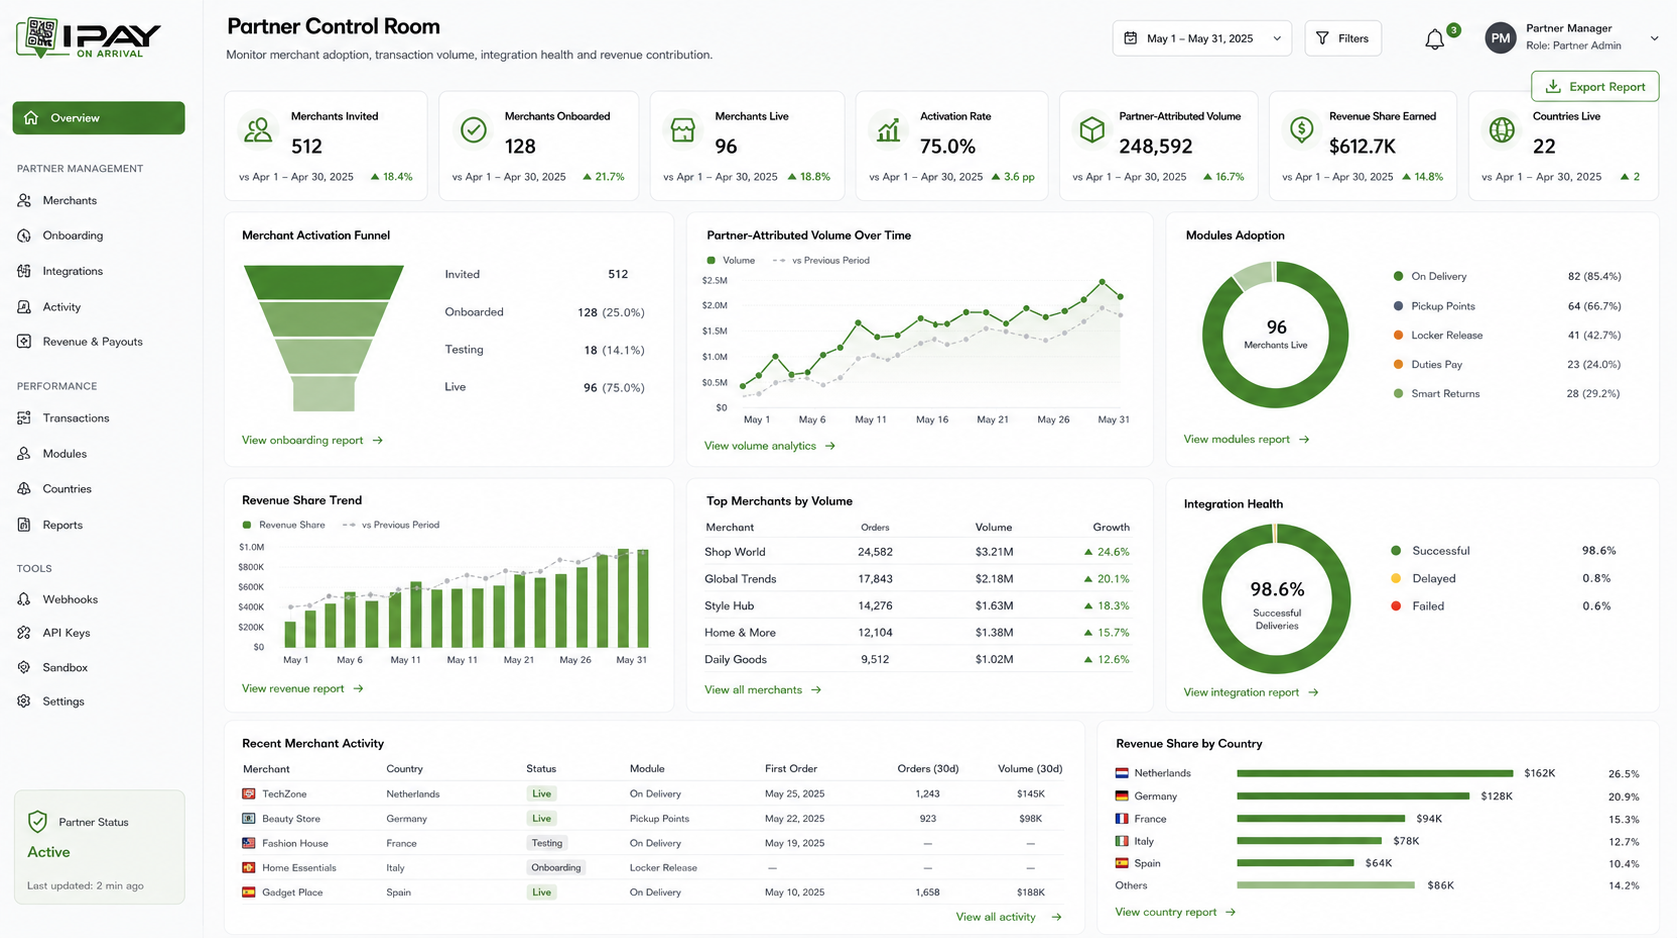Open the Filters panel
Screen dimensions: 1677x938
pos(1343,38)
